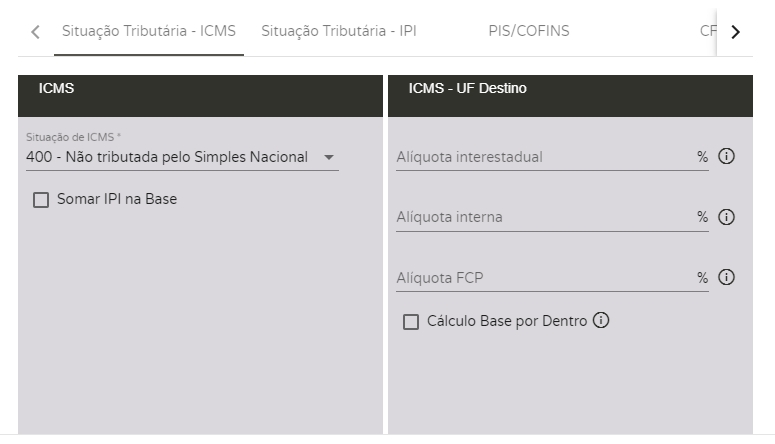This screenshot has height=444, width=775.
Task: Click the ICMS panel header
Action: click(200, 89)
